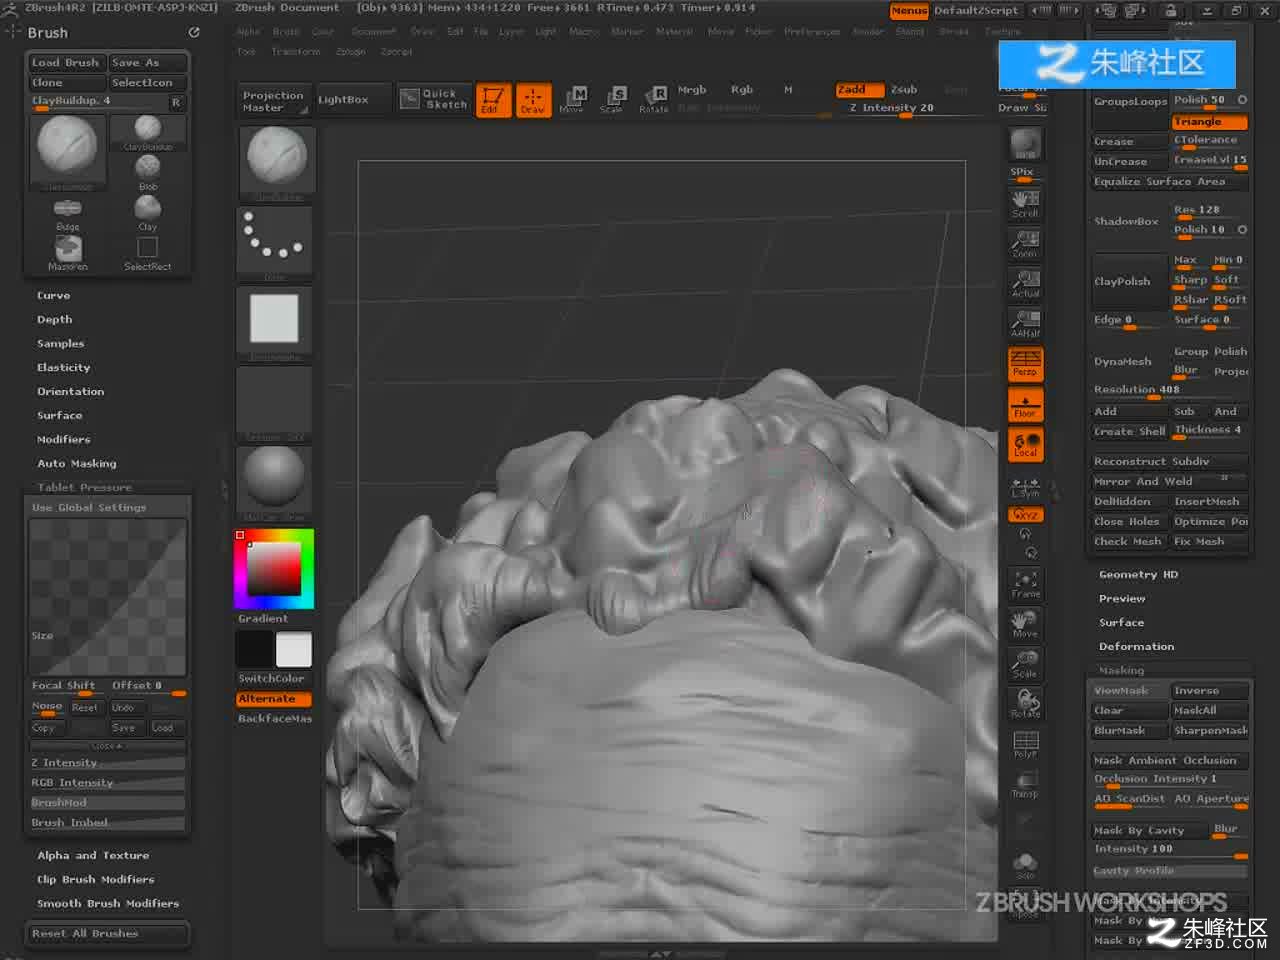The width and height of the screenshot is (1280, 960).
Task: Open the Preferences menu
Action: coord(812,32)
